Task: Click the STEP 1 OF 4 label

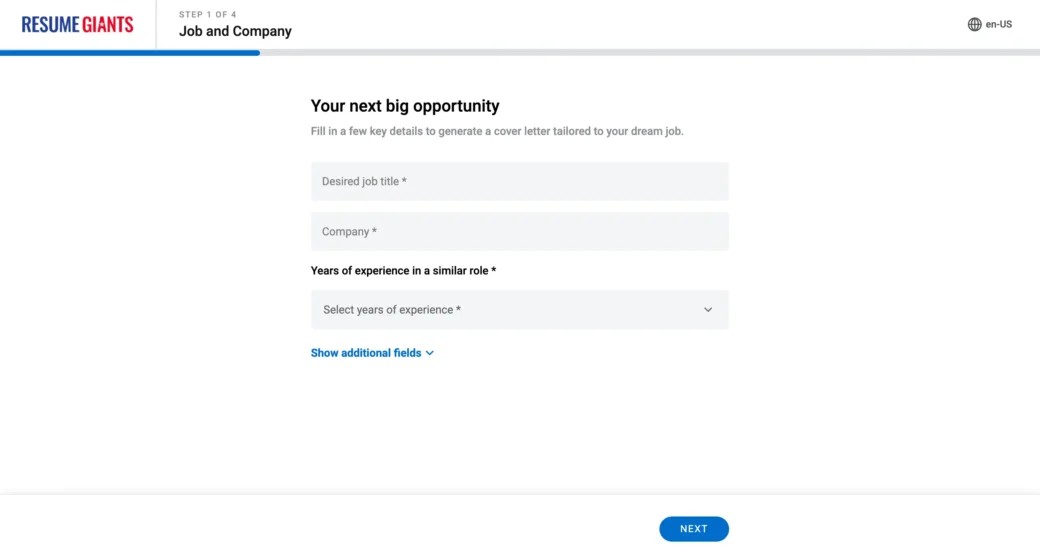Action: [208, 15]
